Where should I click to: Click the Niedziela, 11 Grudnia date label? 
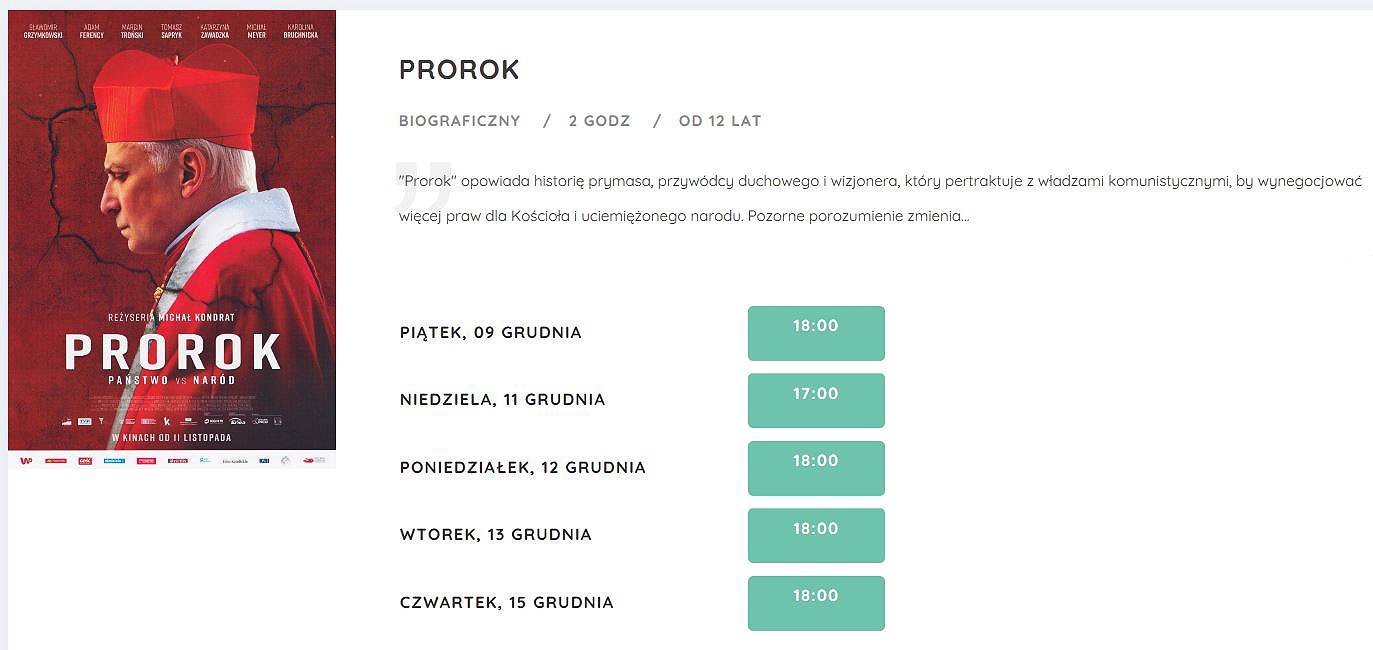coord(502,399)
